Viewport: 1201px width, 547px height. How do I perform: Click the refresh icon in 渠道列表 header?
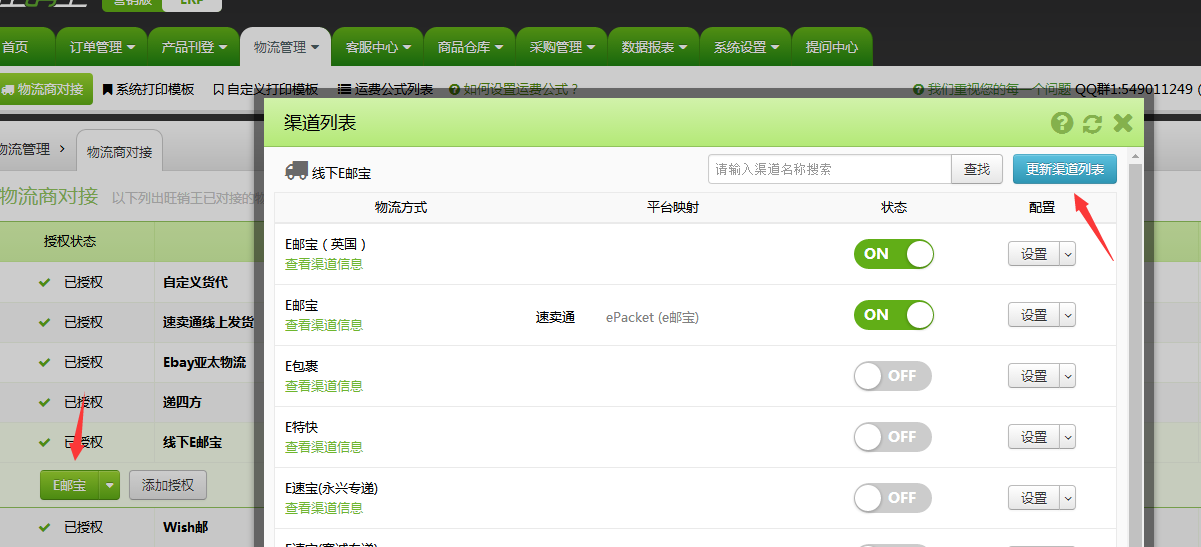coord(1092,123)
